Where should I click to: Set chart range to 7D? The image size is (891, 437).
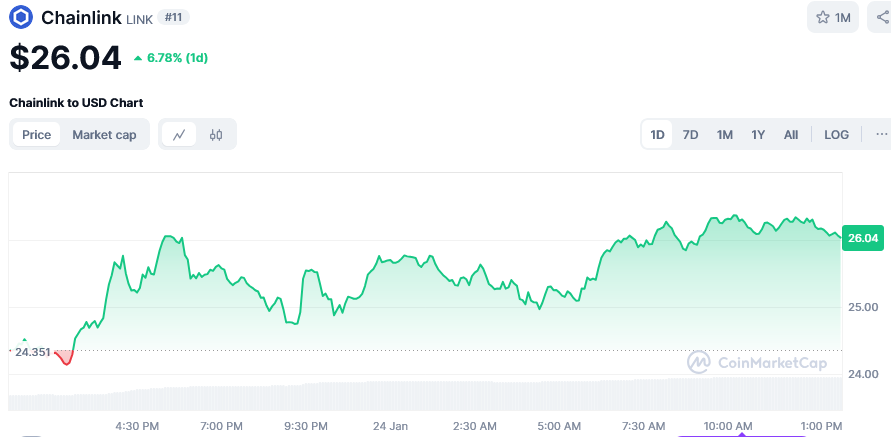coord(690,135)
